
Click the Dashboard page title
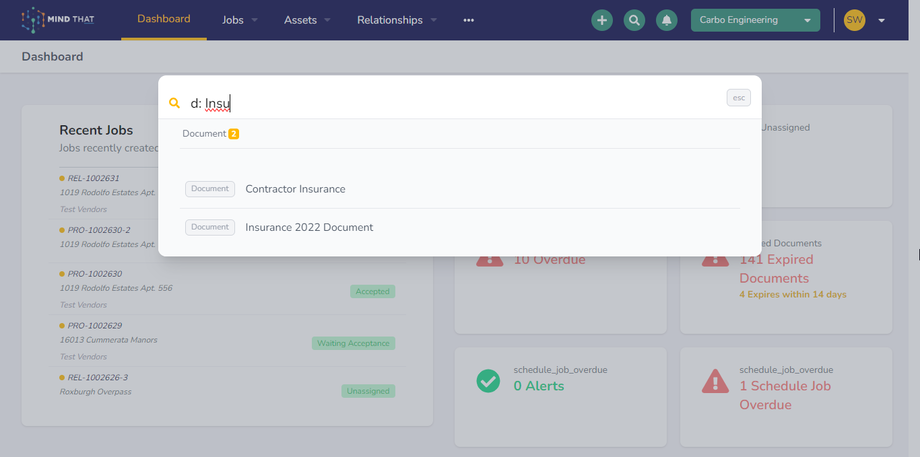coord(52,57)
